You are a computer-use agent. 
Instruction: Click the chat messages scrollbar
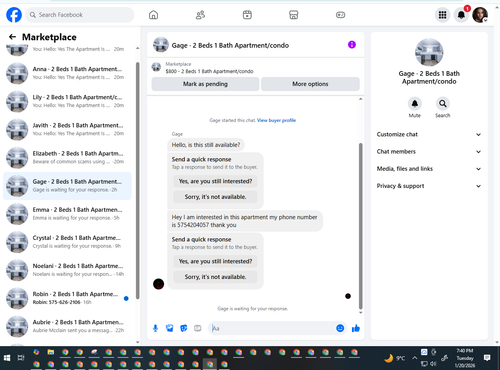[x=360, y=226]
